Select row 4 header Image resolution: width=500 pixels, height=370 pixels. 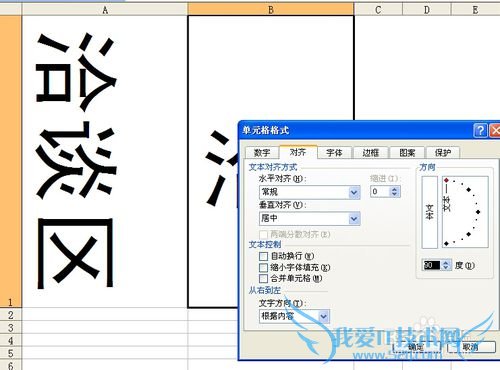click(11, 340)
